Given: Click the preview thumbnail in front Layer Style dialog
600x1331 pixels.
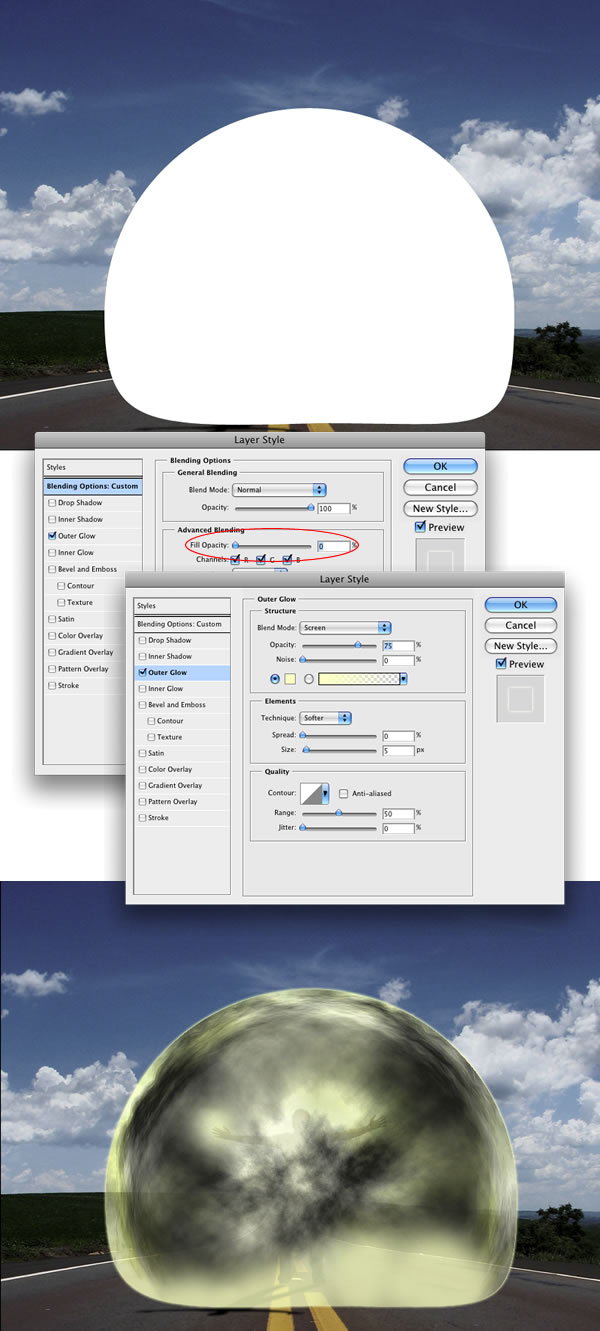Looking at the screenshot, I should 520,699.
